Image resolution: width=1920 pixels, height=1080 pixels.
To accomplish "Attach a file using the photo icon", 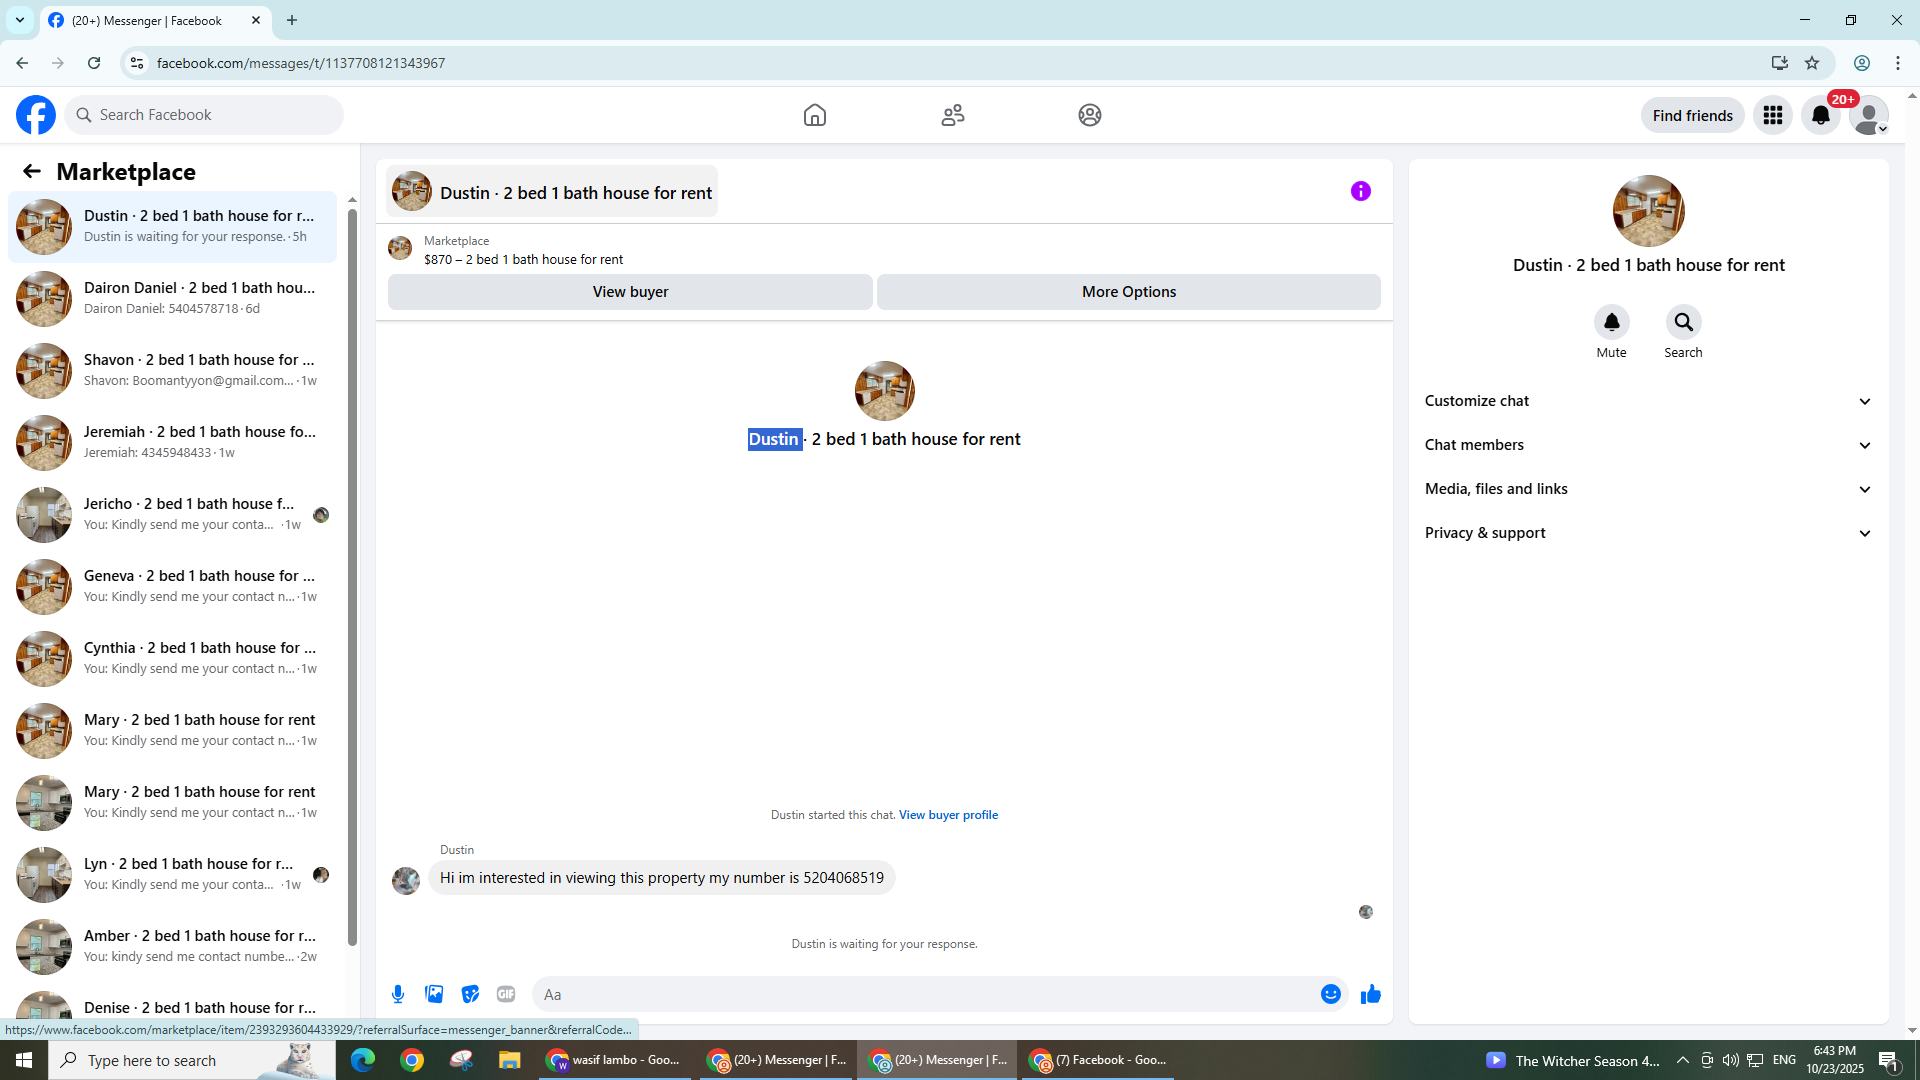I will pos(434,994).
